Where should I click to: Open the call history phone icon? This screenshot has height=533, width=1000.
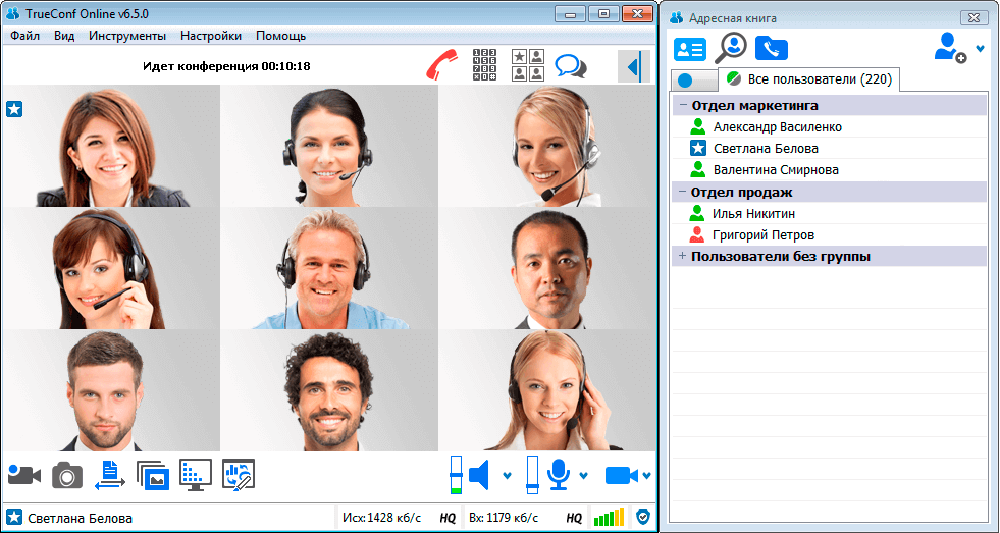click(x=771, y=48)
